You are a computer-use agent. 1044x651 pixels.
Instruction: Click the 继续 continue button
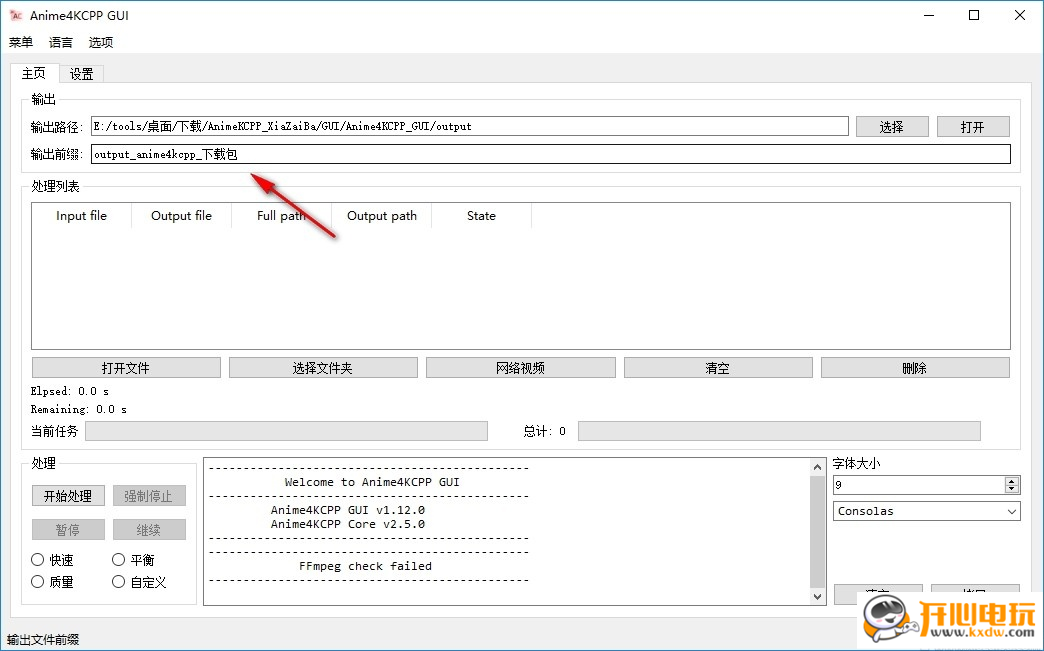point(149,530)
